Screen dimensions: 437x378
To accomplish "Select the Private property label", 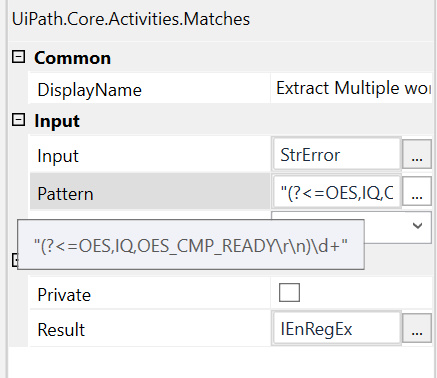I will coord(64,295).
